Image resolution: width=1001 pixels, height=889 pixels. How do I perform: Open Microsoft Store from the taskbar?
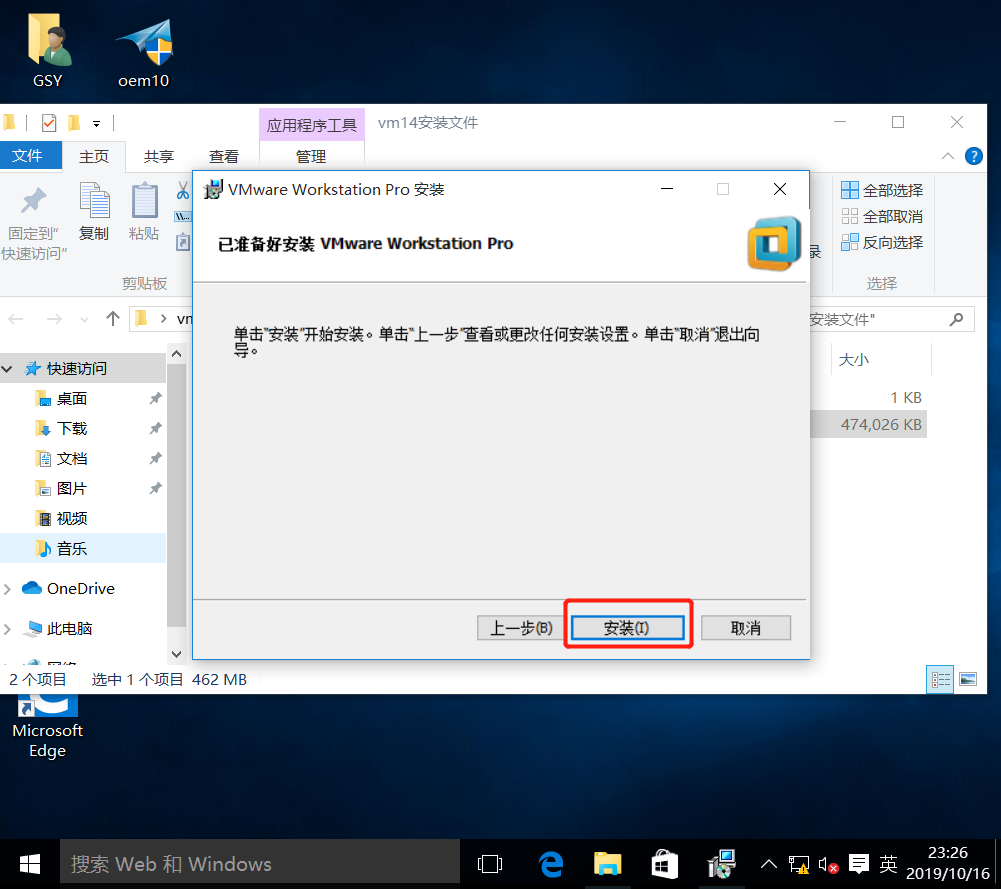coord(664,864)
